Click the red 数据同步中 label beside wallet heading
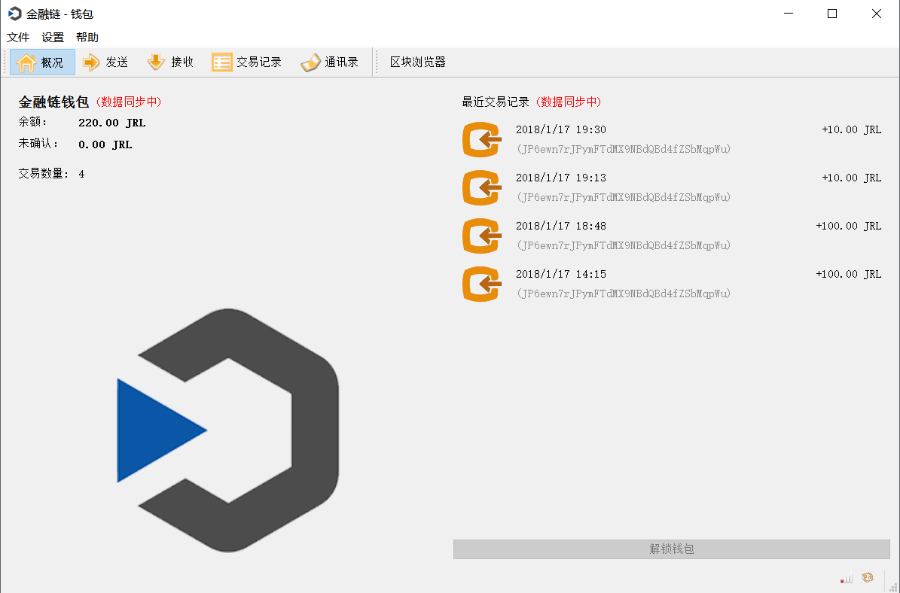900x593 pixels. pyautogui.click(x=129, y=102)
